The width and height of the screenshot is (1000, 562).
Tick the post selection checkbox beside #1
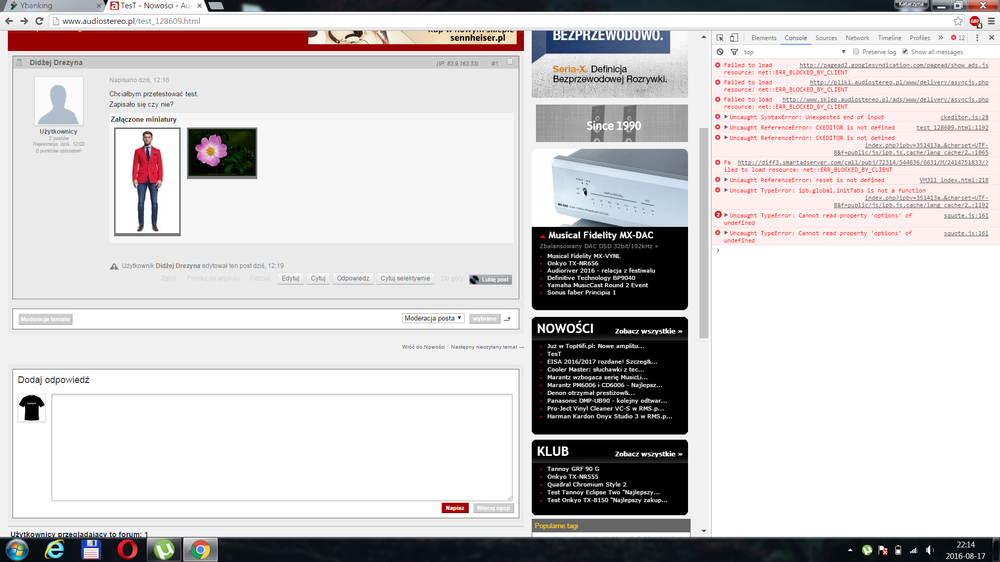click(x=509, y=63)
